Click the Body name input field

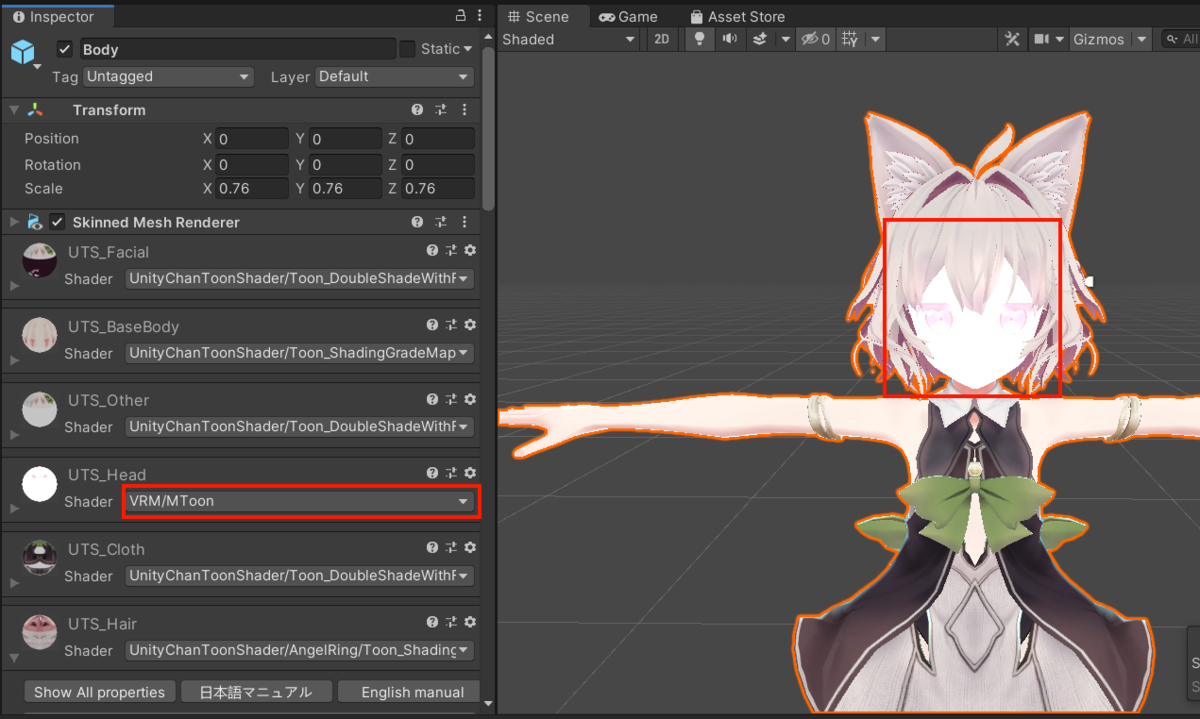click(238, 49)
